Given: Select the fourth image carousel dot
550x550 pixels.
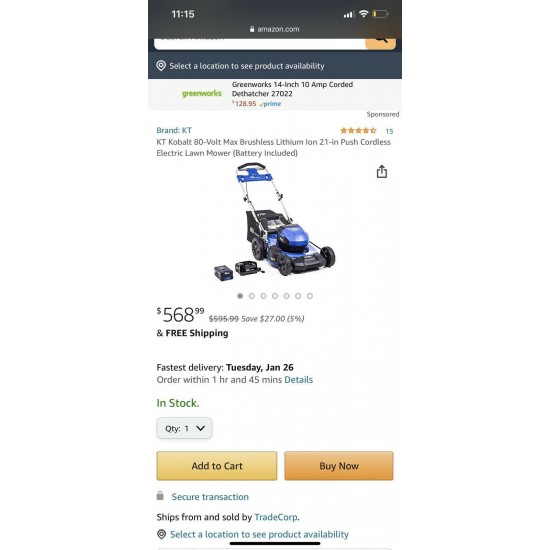Looking at the screenshot, I should pyautogui.click(x=275, y=296).
